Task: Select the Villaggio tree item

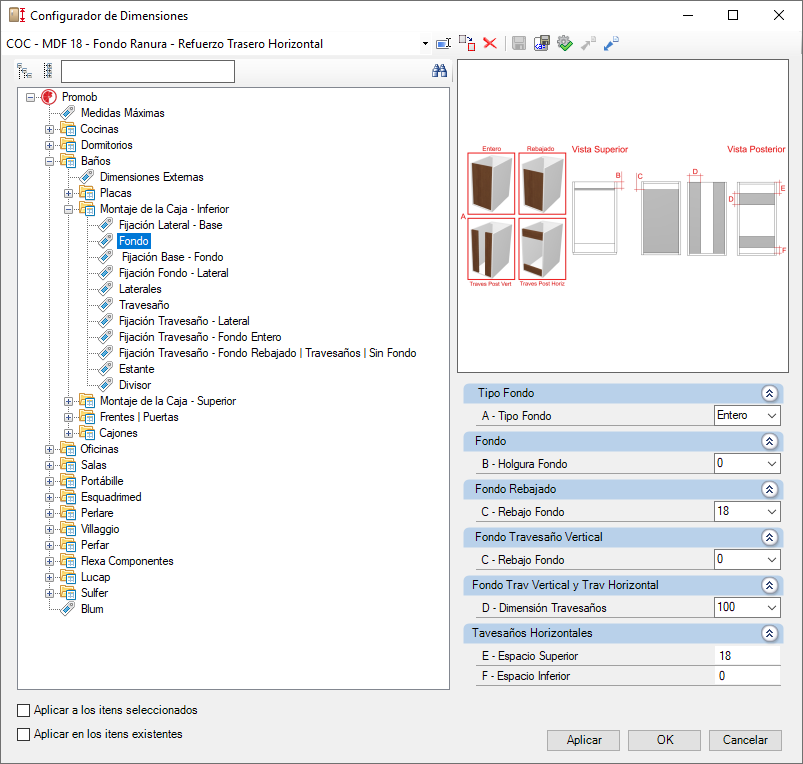Action: [x=100, y=529]
